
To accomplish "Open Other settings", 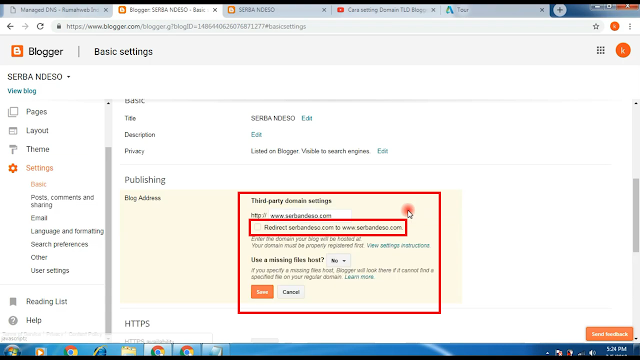I will (x=39, y=257).
